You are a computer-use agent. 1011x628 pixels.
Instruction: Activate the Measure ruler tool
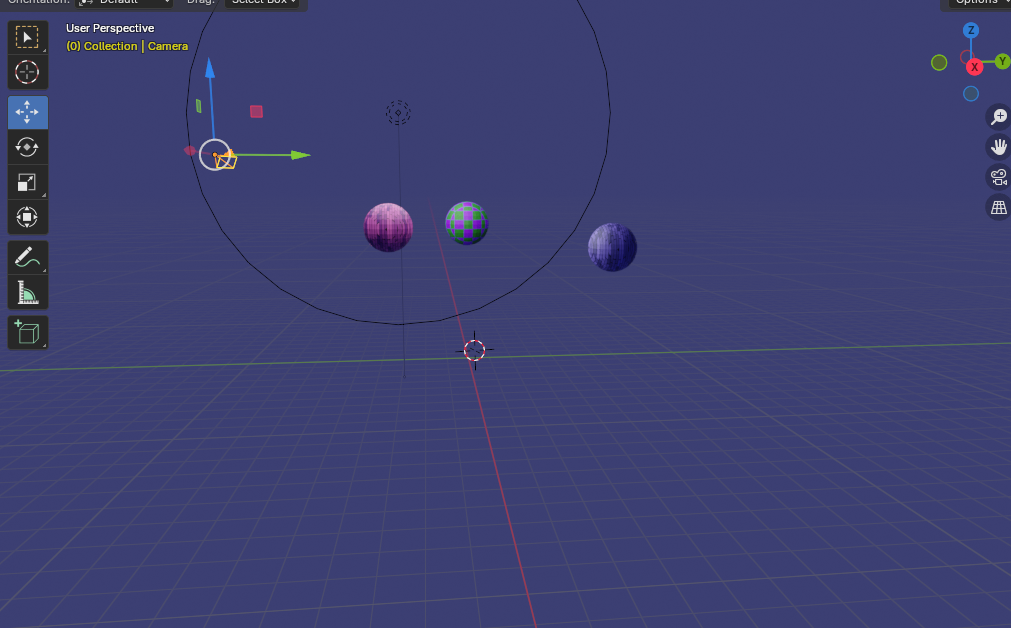28,292
